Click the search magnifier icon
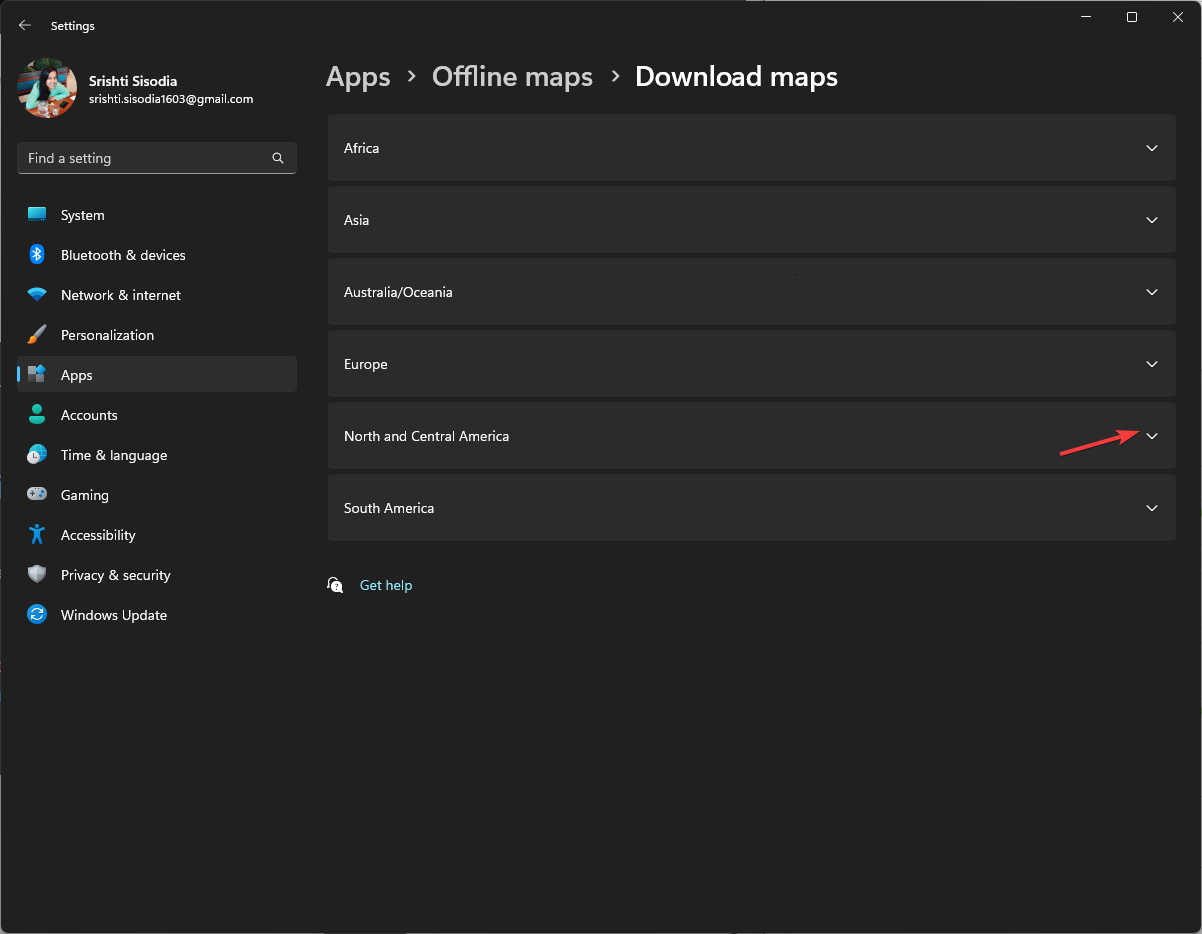The height and width of the screenshot is (934, 1202). [x=278, y=158]
